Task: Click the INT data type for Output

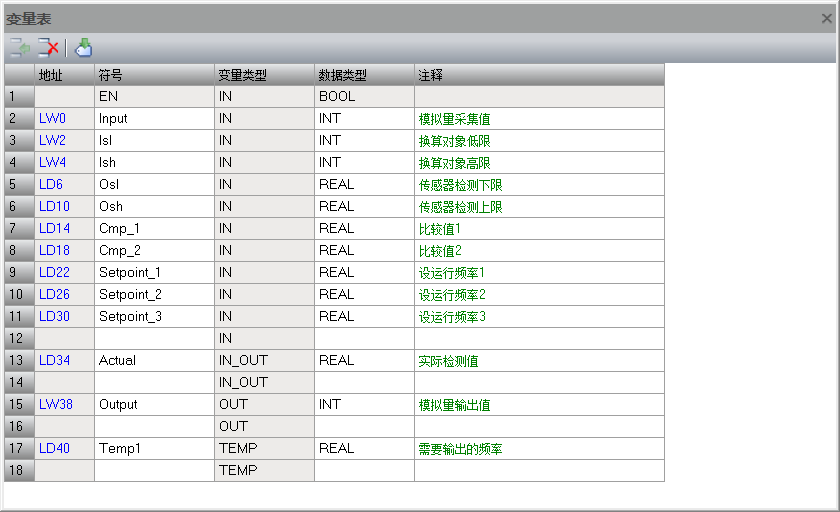Action: pos(364,404)
